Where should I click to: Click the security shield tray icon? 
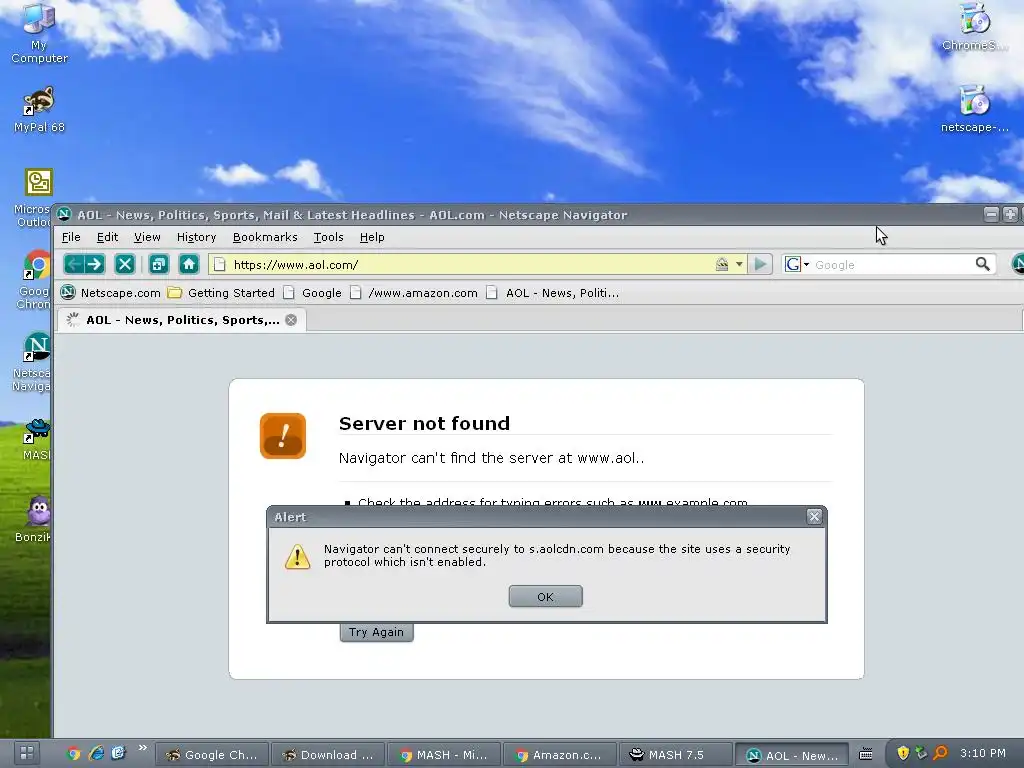[x=903, y=754]
